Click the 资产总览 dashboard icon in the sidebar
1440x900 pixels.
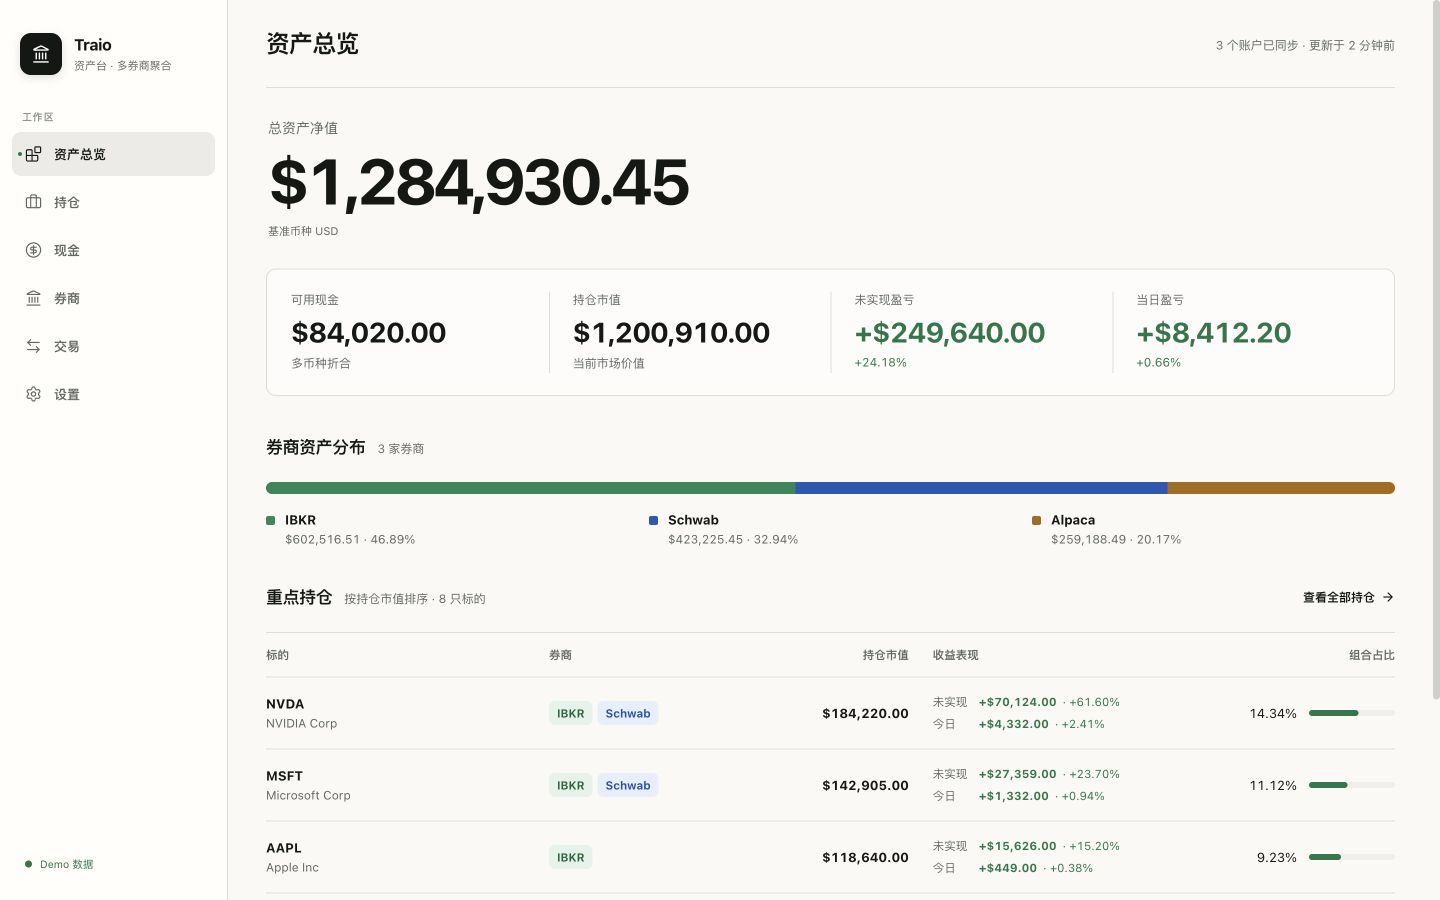pos(33,154)
